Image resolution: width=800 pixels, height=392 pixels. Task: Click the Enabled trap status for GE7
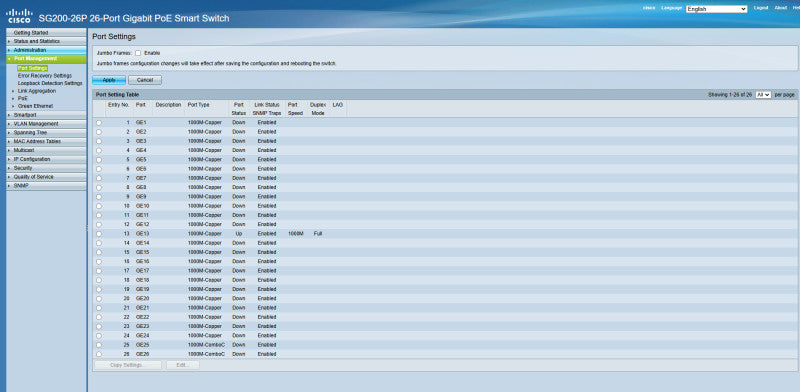tap(267, 178)
